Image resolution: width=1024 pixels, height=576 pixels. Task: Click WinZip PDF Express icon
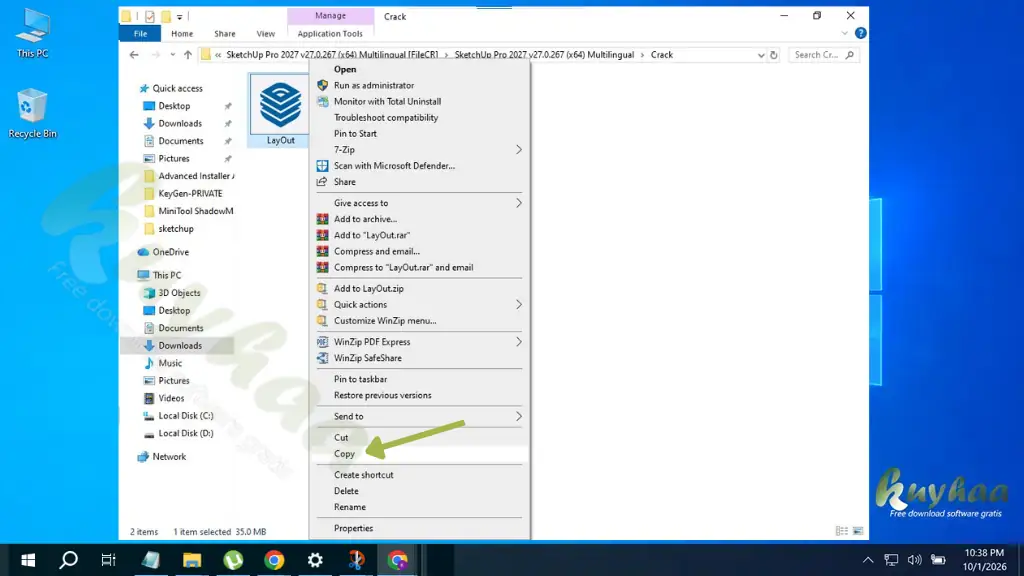[x=323, y=342]
